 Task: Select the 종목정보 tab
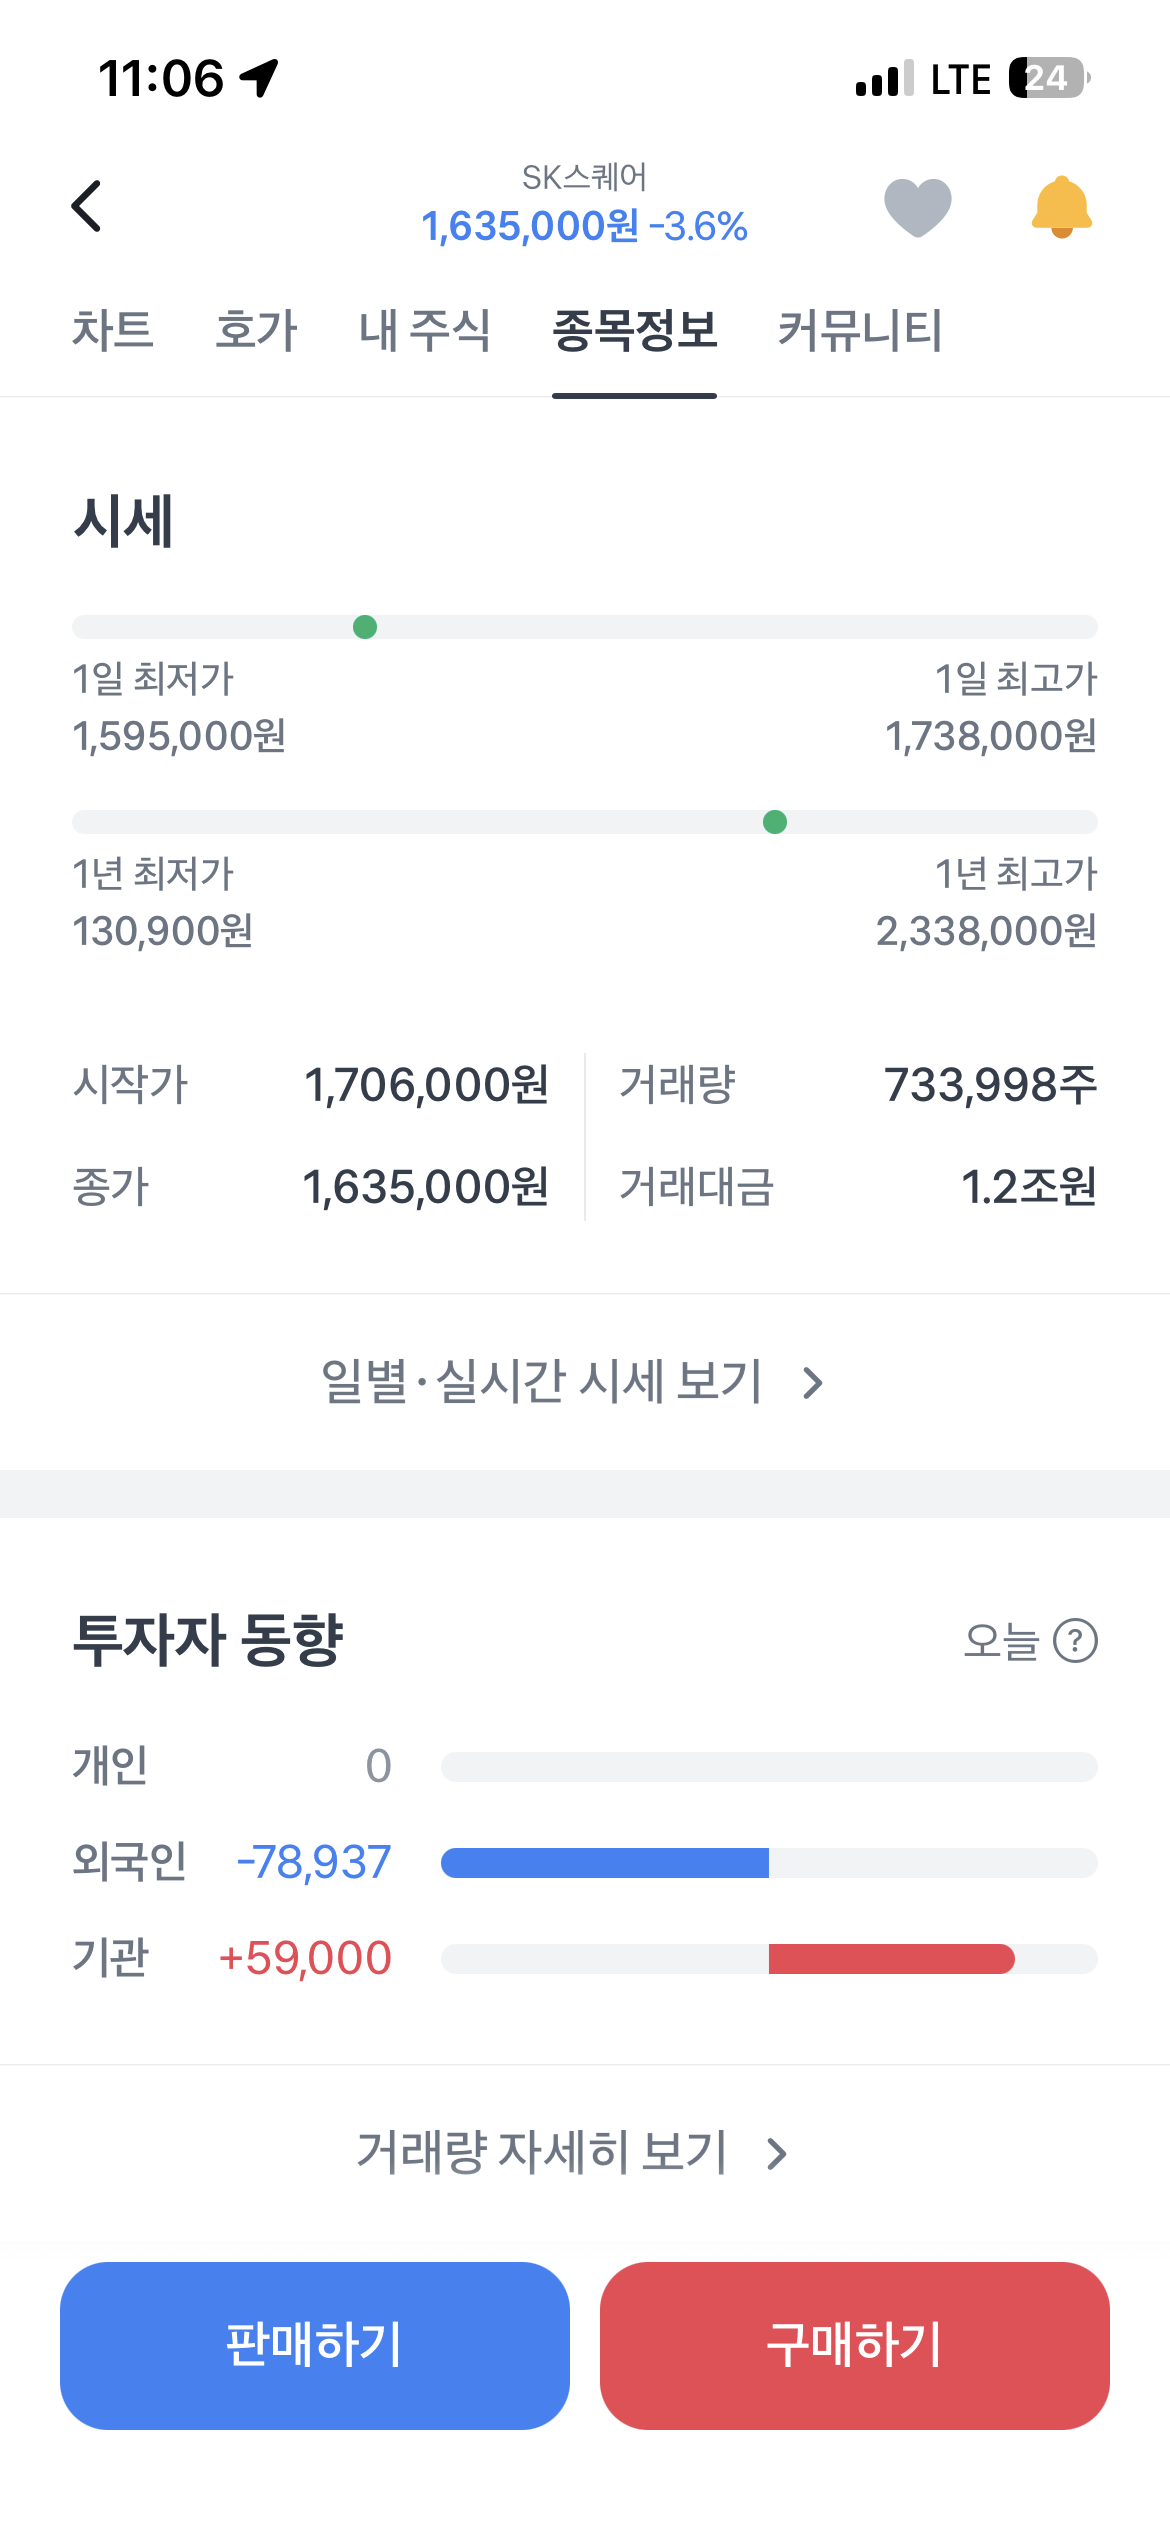point(635,330)
